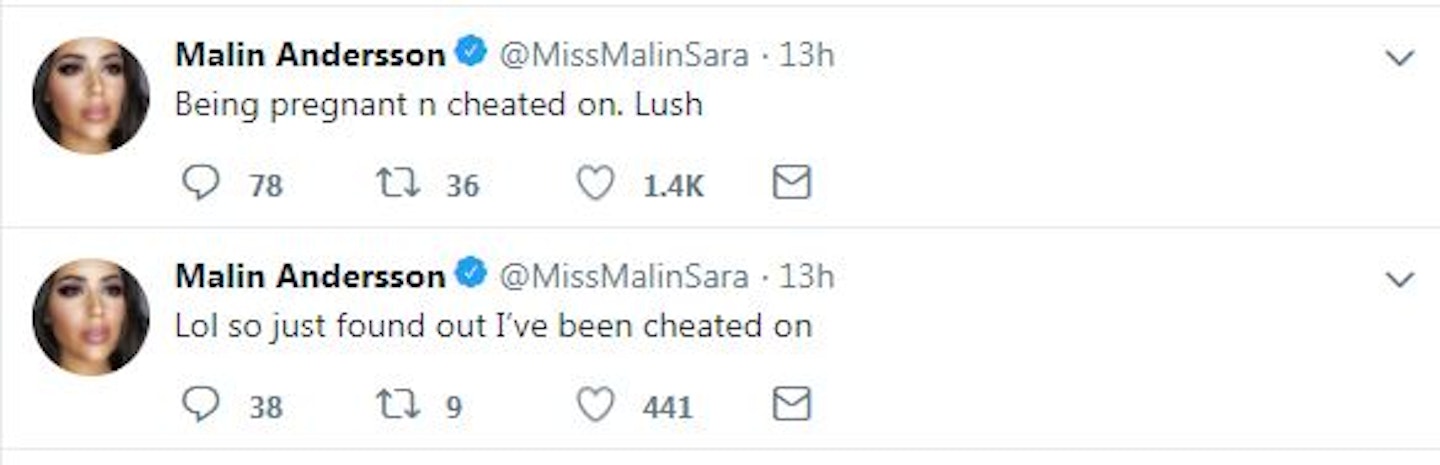Open the Malin Andersson name in the first tweet
The image size is (1440, 465).
(x=310, y=55)
